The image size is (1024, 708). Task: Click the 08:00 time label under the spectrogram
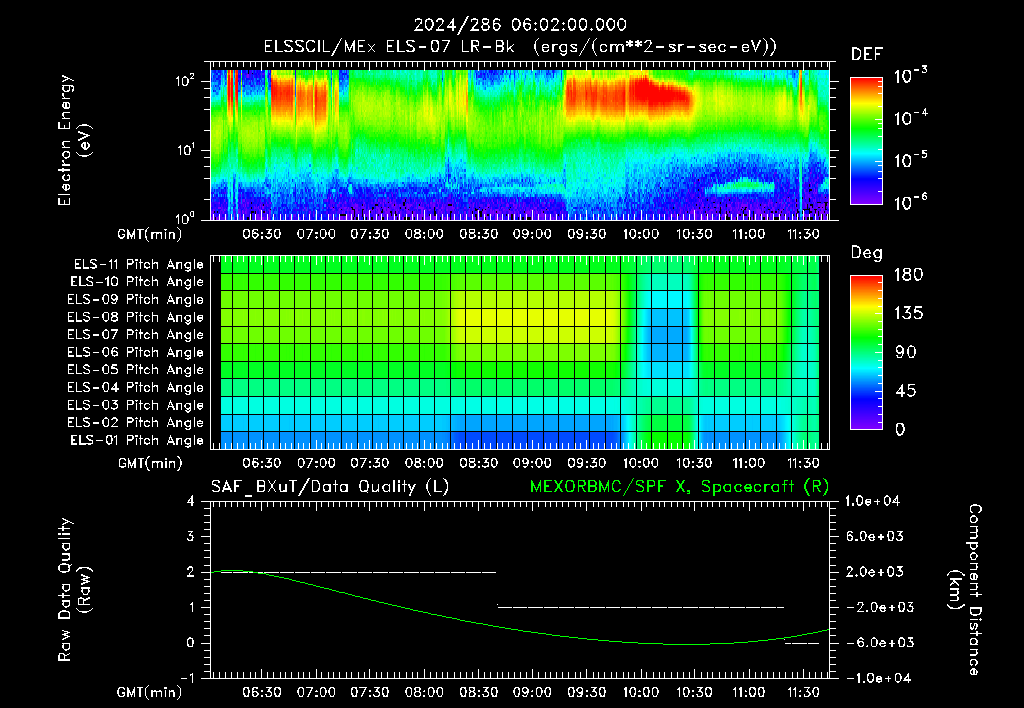[x=424, y=234]
